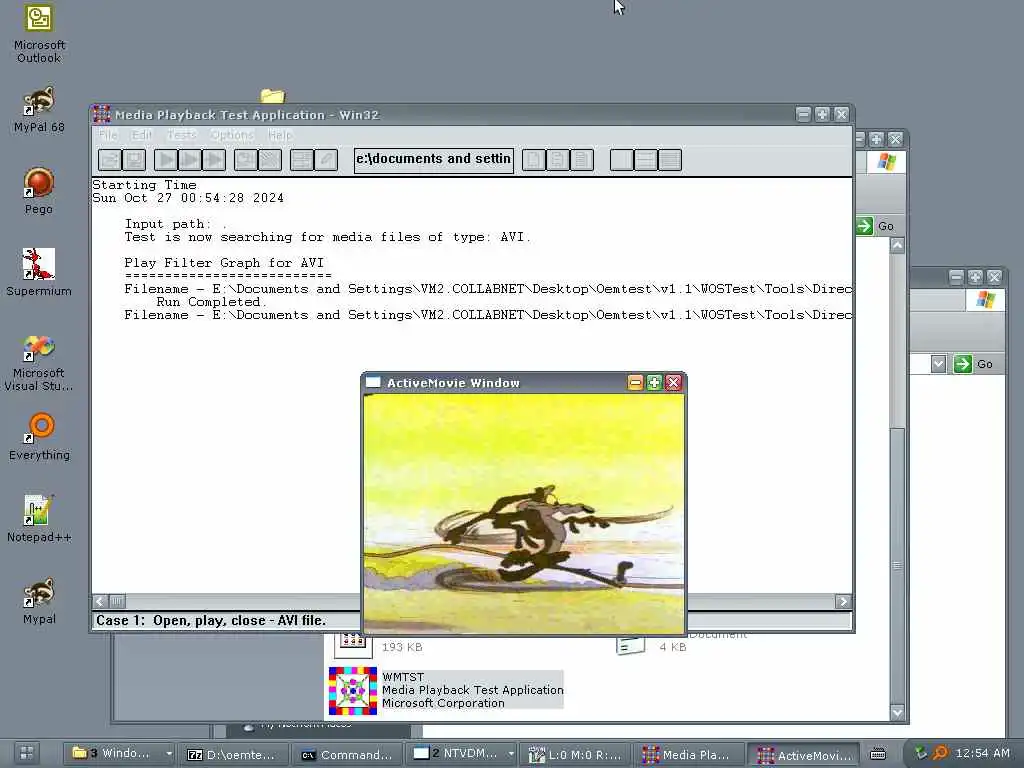This screenshot has width=1024, height=768.
Task: Click the leftmost play-arrow toolbar button
Action: coord(166,160)
